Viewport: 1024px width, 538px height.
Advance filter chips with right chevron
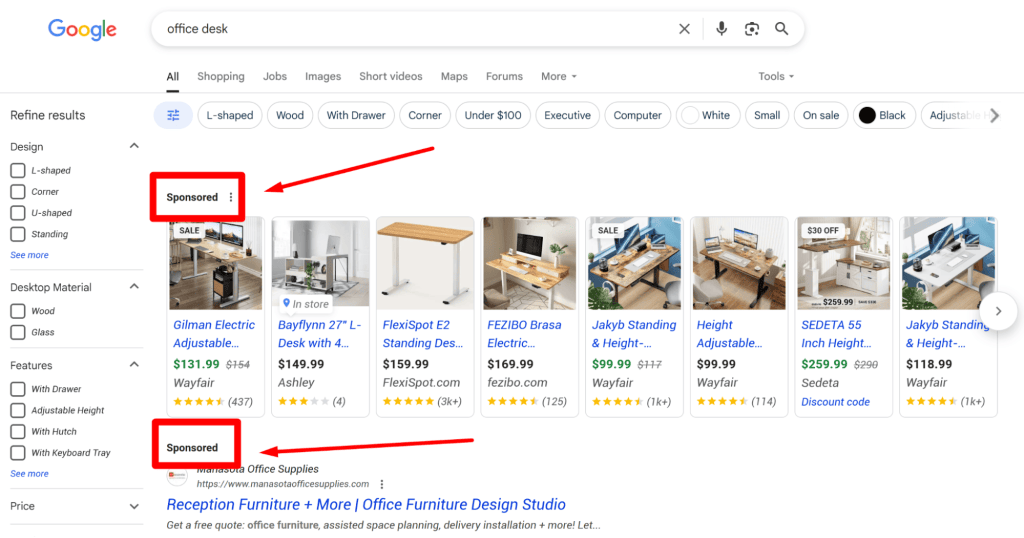coord(994,116)
